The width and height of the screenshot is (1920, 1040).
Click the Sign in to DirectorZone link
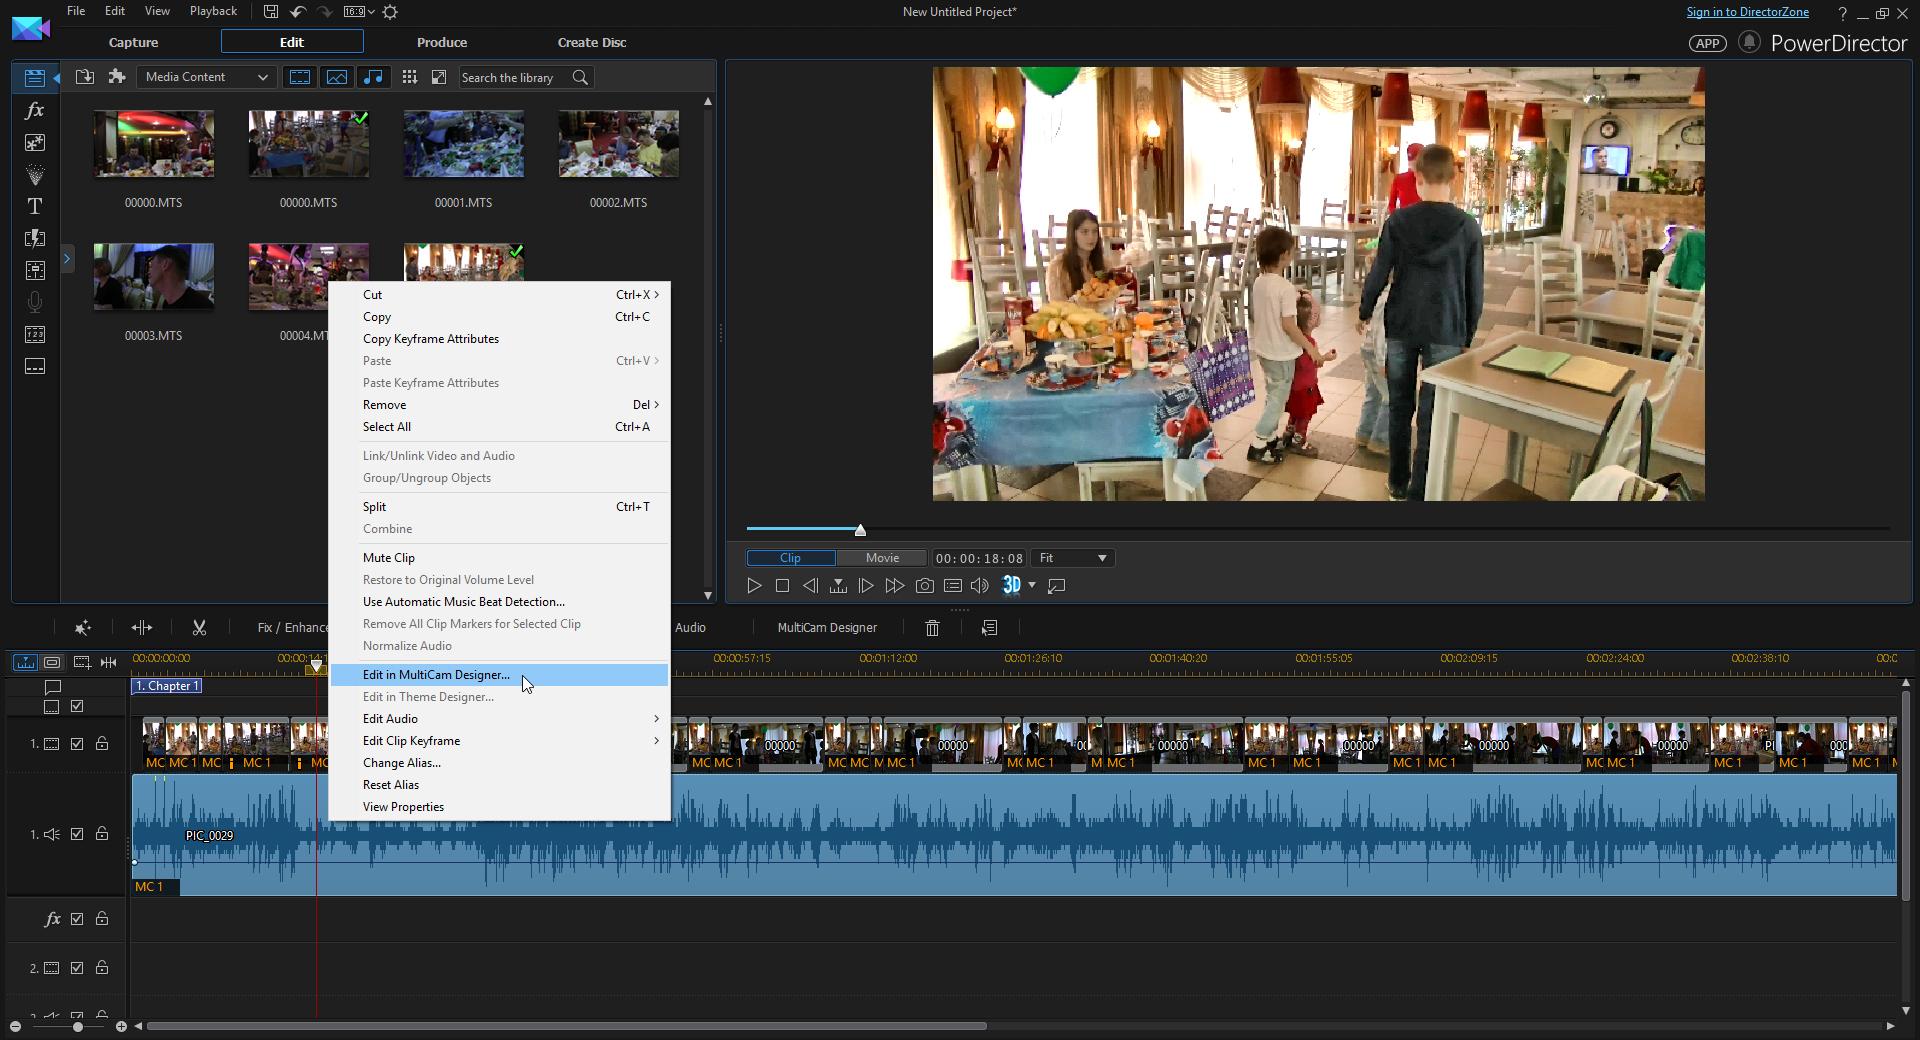(x=1747, y=12)
